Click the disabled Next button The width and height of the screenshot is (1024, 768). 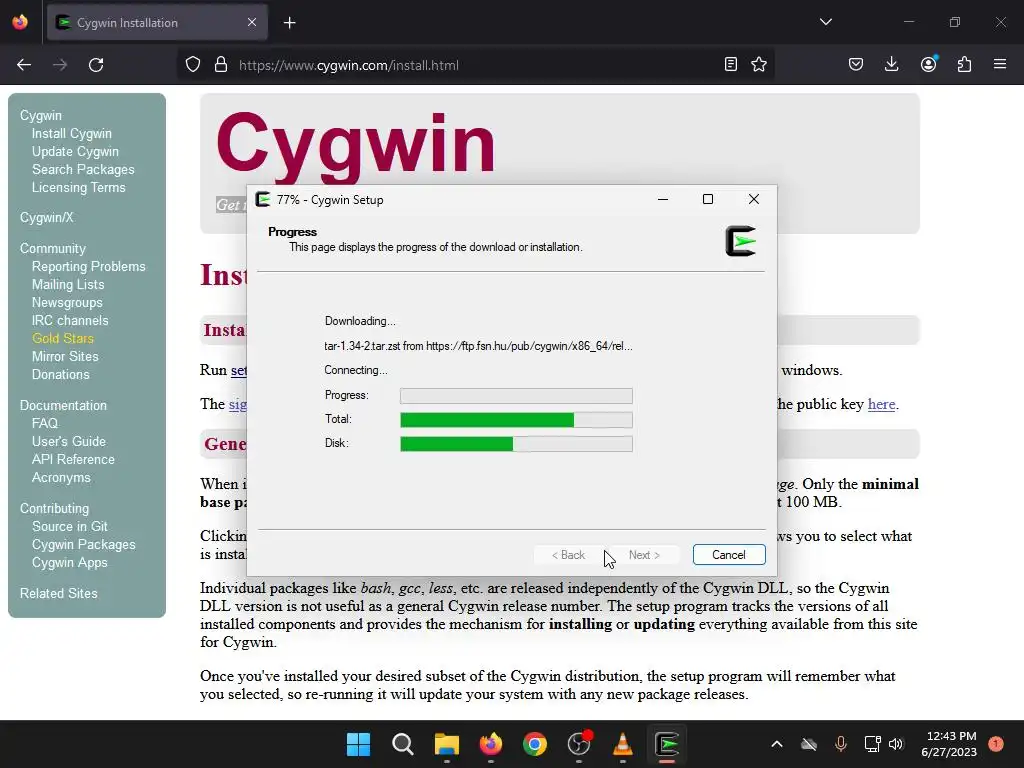pos(644,554)
